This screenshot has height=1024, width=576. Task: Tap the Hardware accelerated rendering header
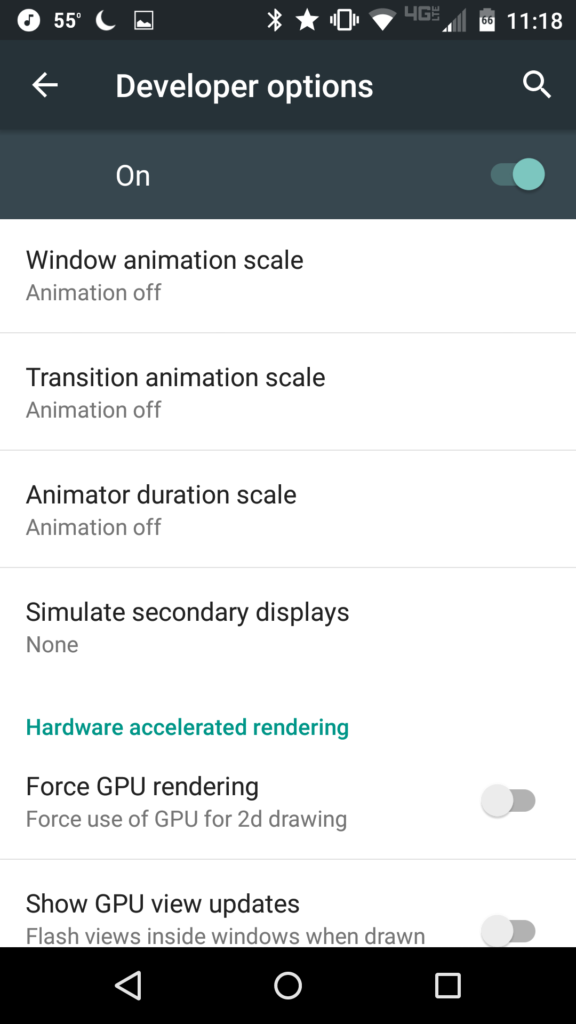coord(187,727)
